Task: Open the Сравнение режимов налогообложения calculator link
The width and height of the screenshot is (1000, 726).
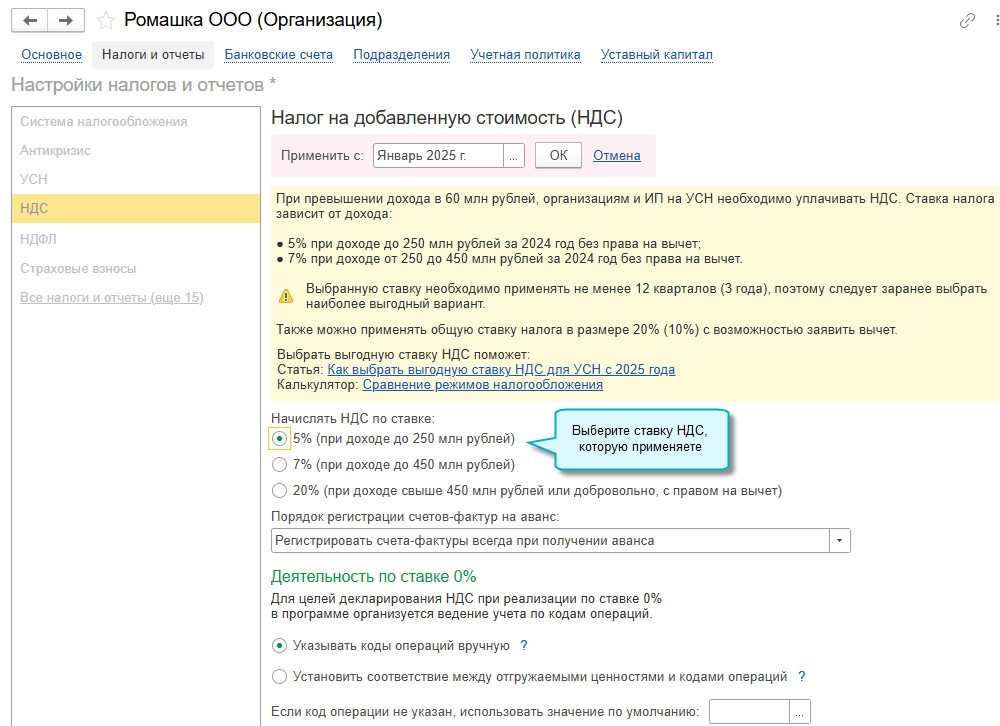Action: point(482,384)
